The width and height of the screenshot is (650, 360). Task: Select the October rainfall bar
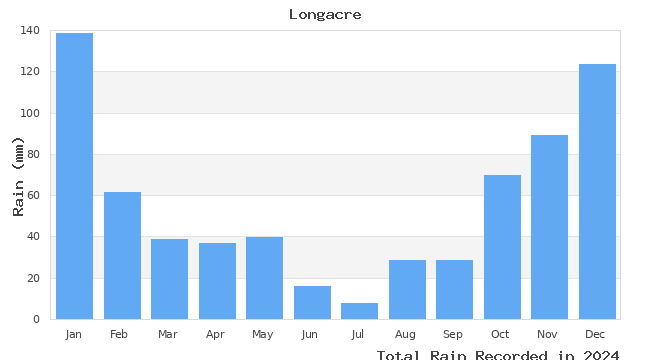pyautogui.click(x=502, y=247)
